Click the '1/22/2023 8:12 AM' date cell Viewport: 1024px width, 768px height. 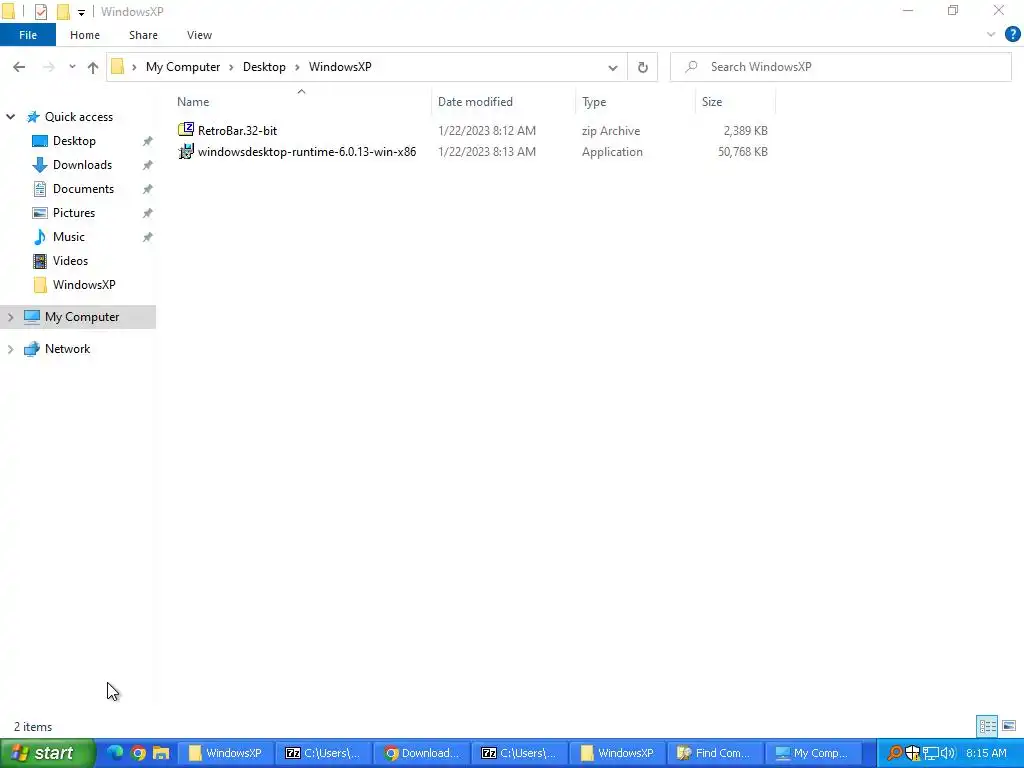487,131
